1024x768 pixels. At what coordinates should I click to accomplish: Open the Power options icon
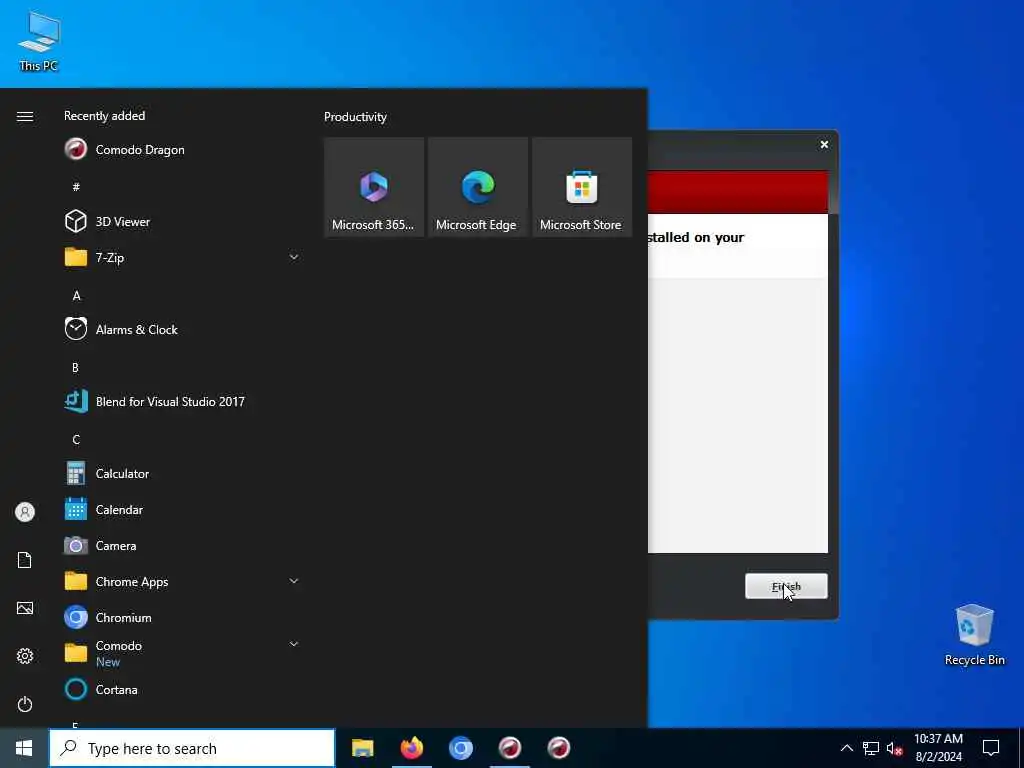coord(25,704)
